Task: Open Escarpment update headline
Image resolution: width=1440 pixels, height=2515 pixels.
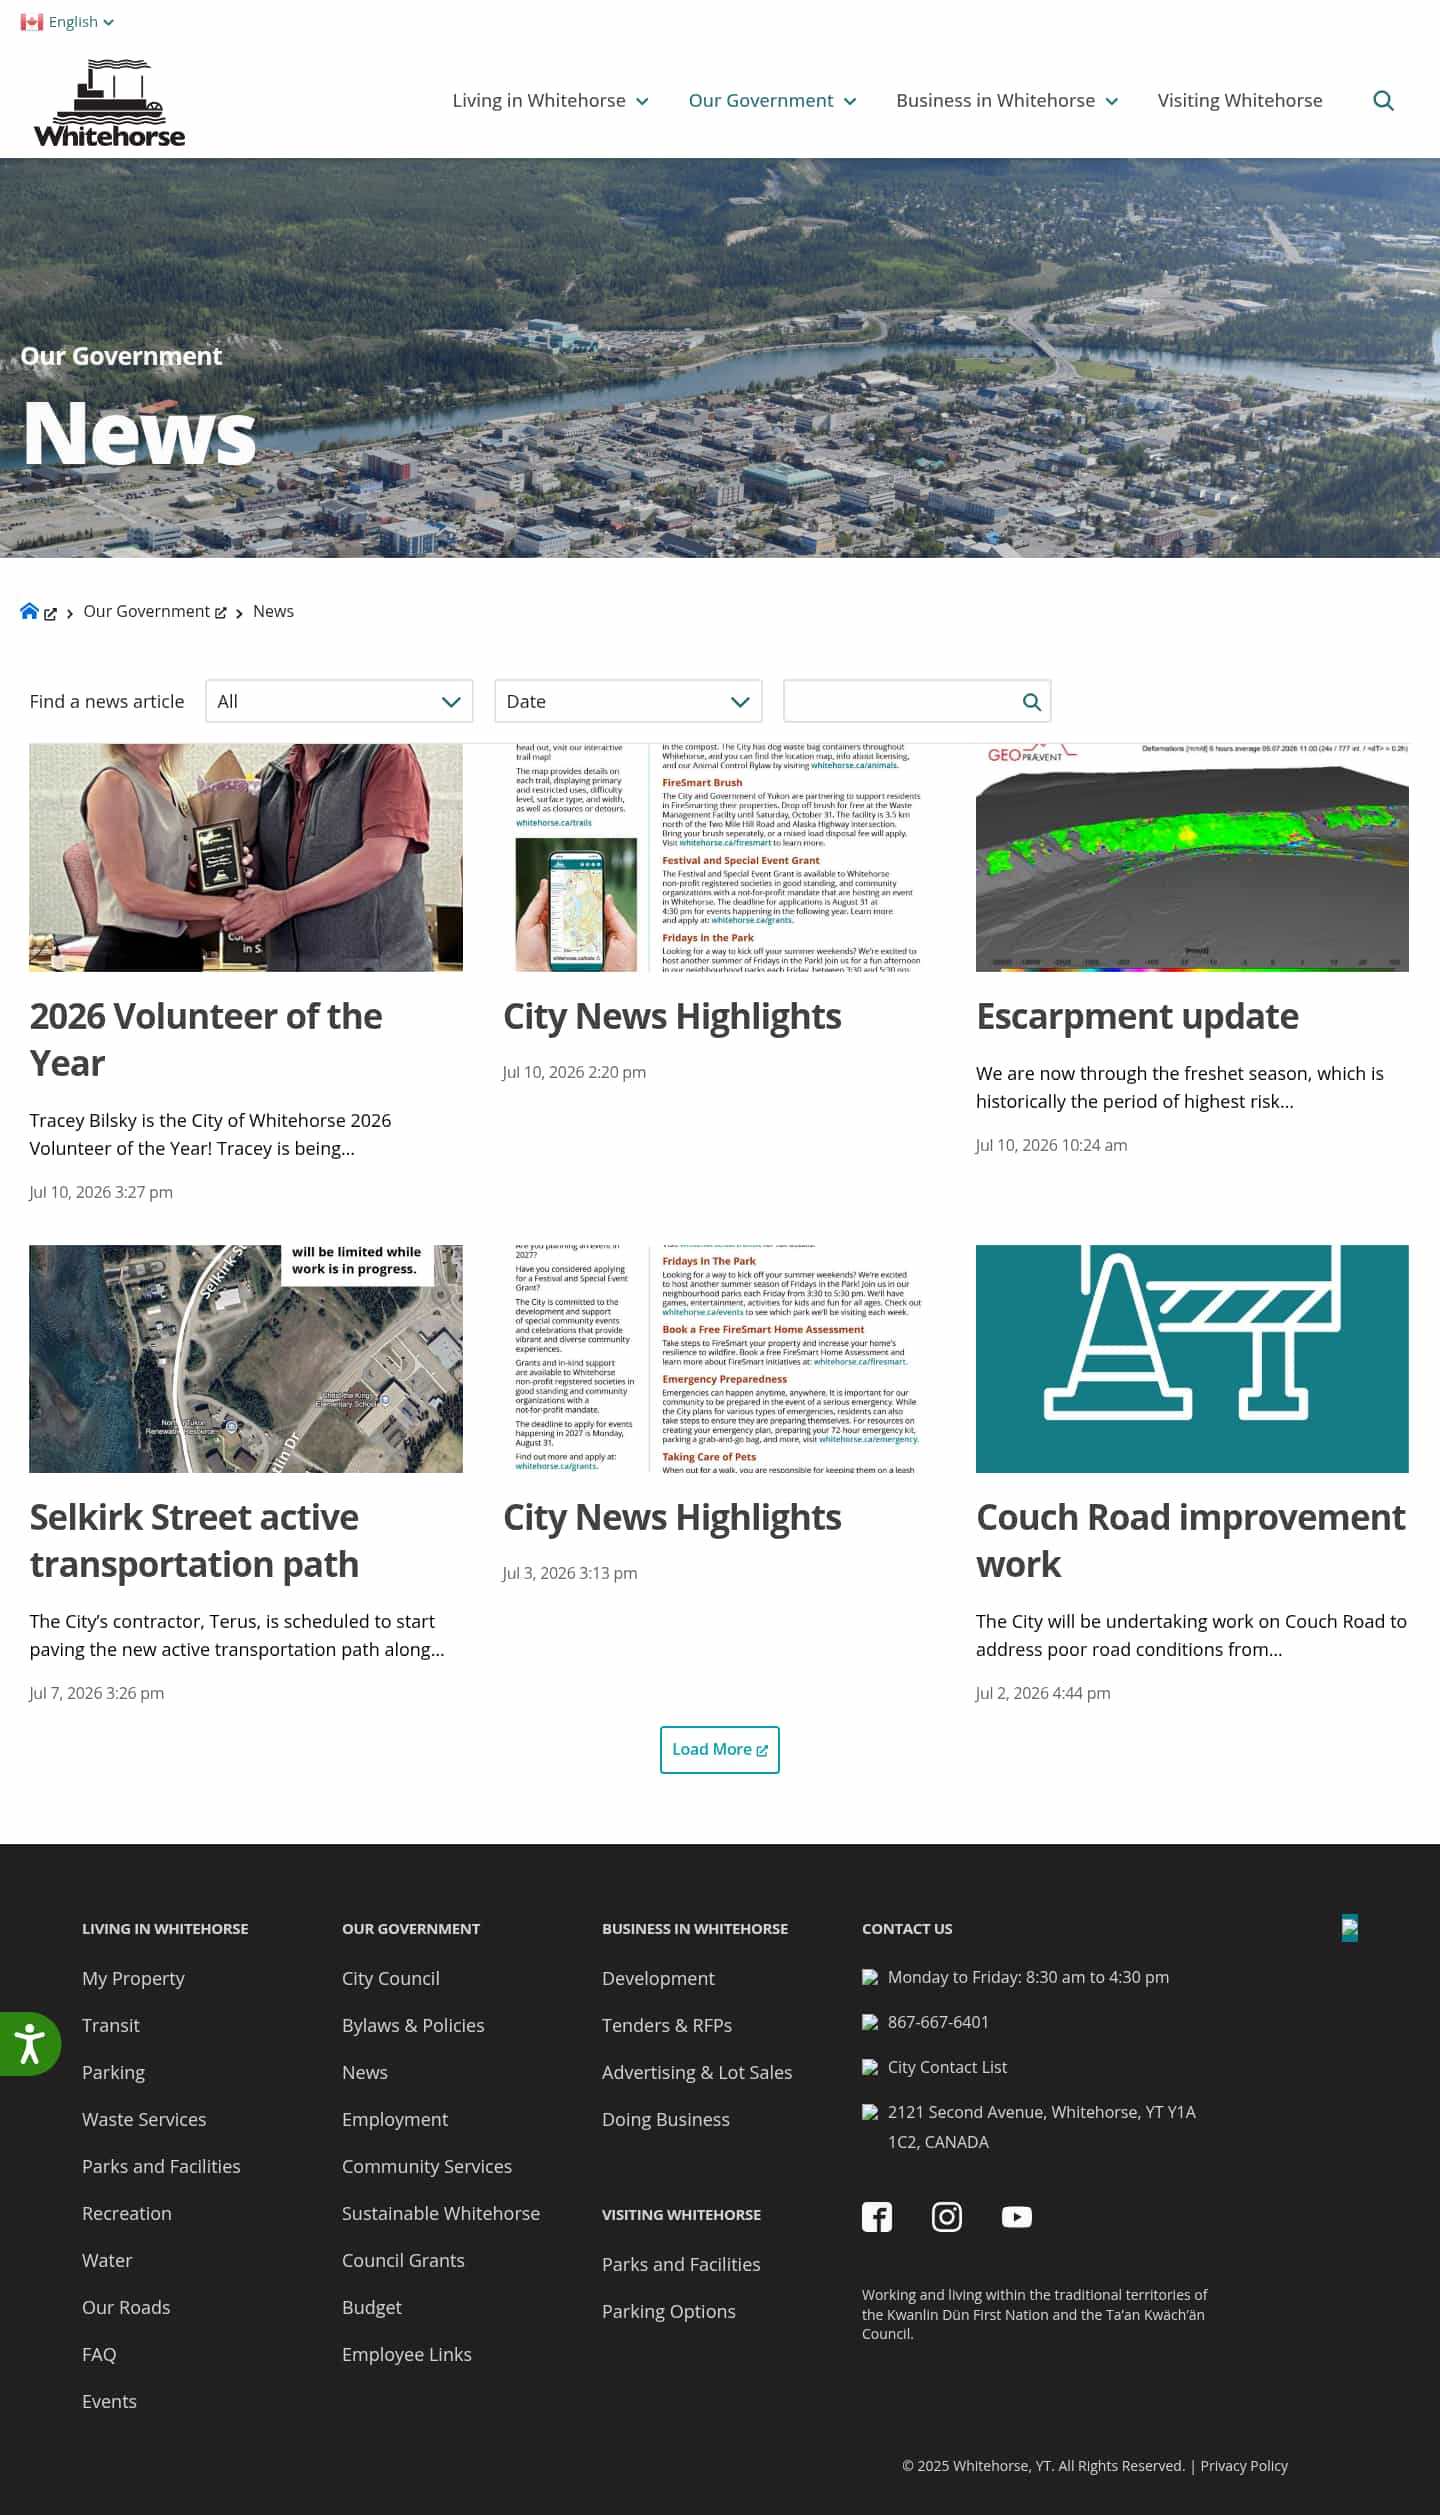Action: click(x=1137, y=1016)
